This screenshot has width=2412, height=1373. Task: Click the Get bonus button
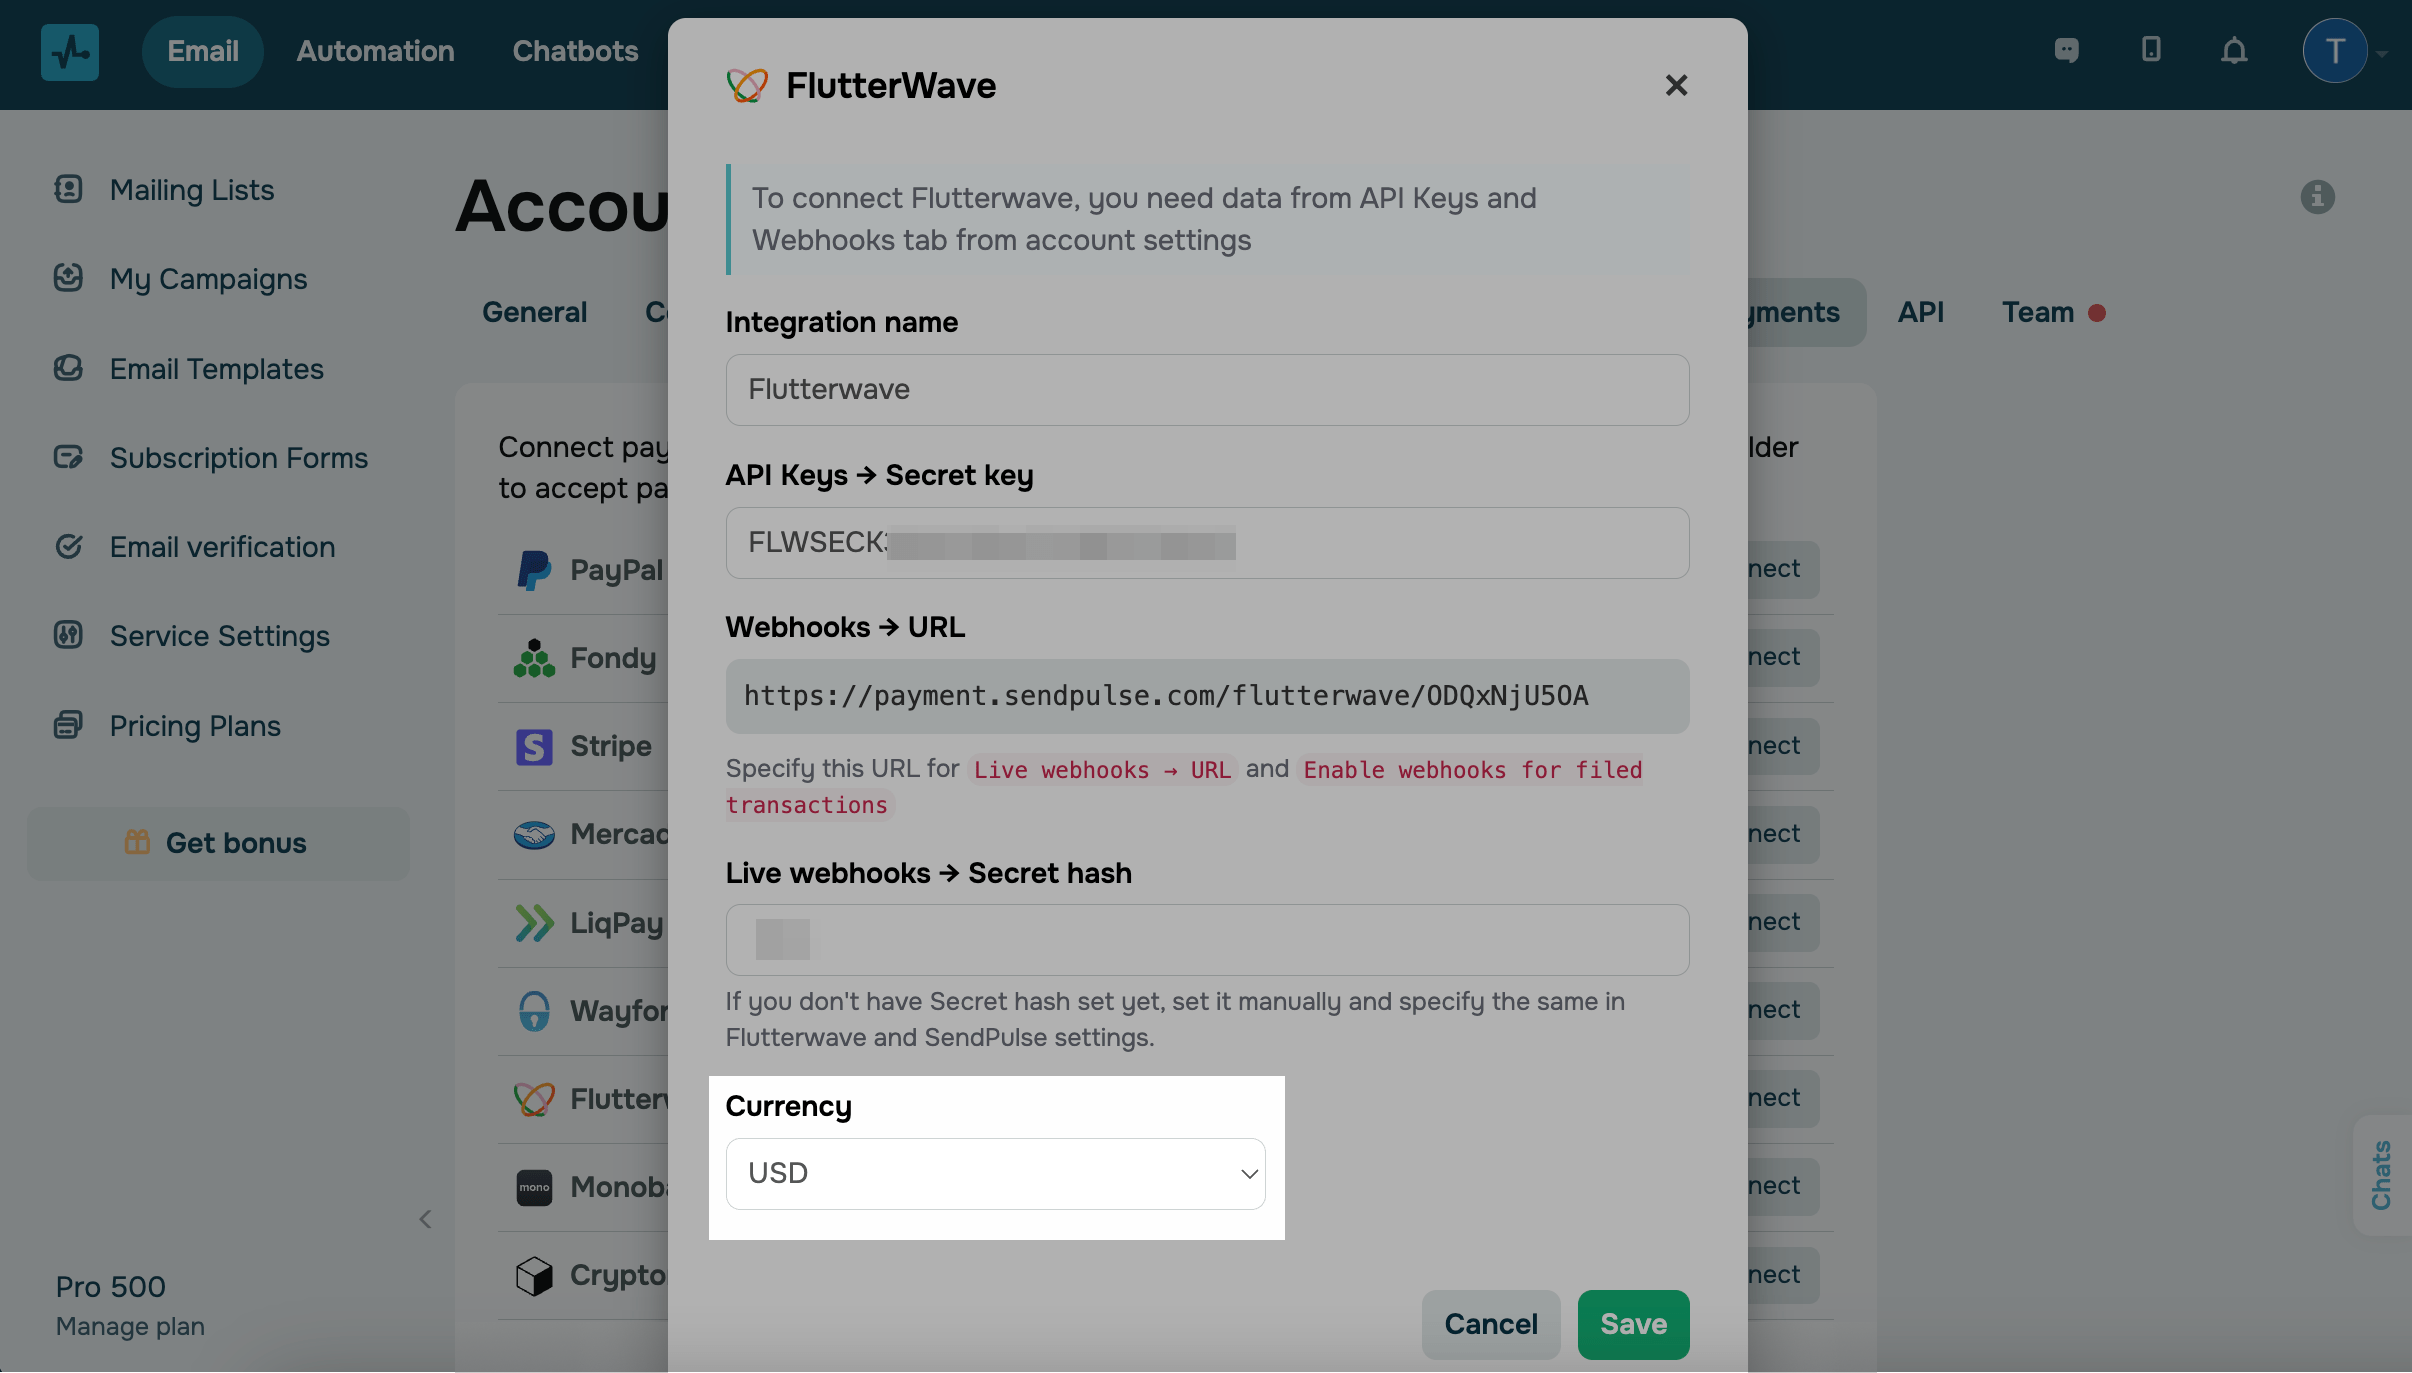click(x=218, y=843)
